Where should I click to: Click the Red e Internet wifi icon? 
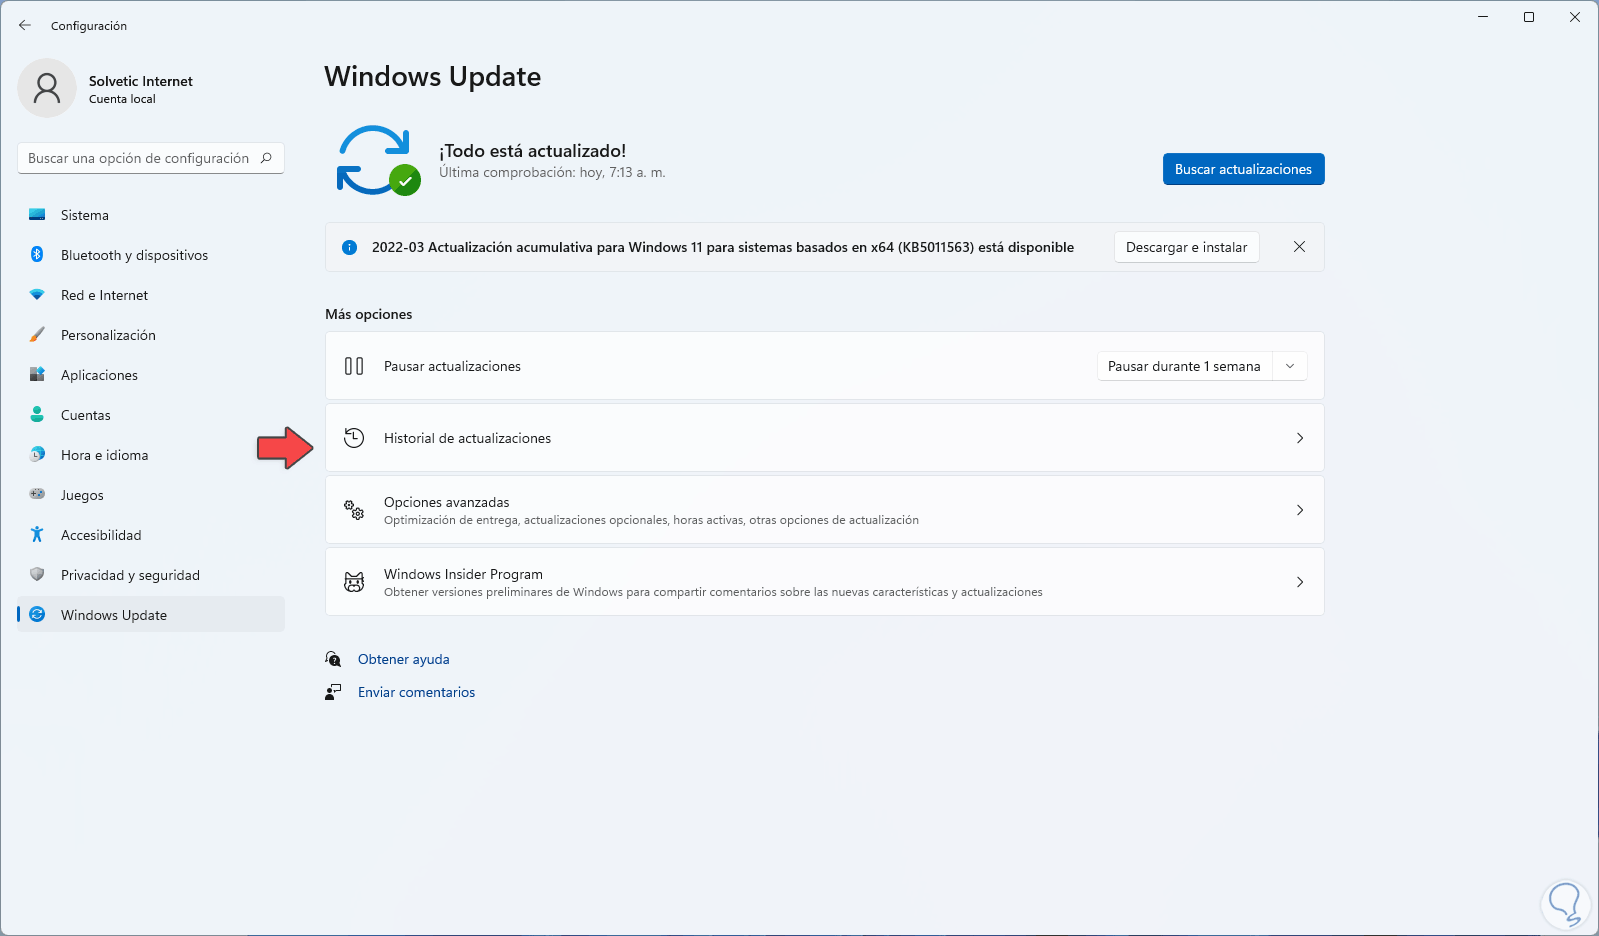point(37,295)
